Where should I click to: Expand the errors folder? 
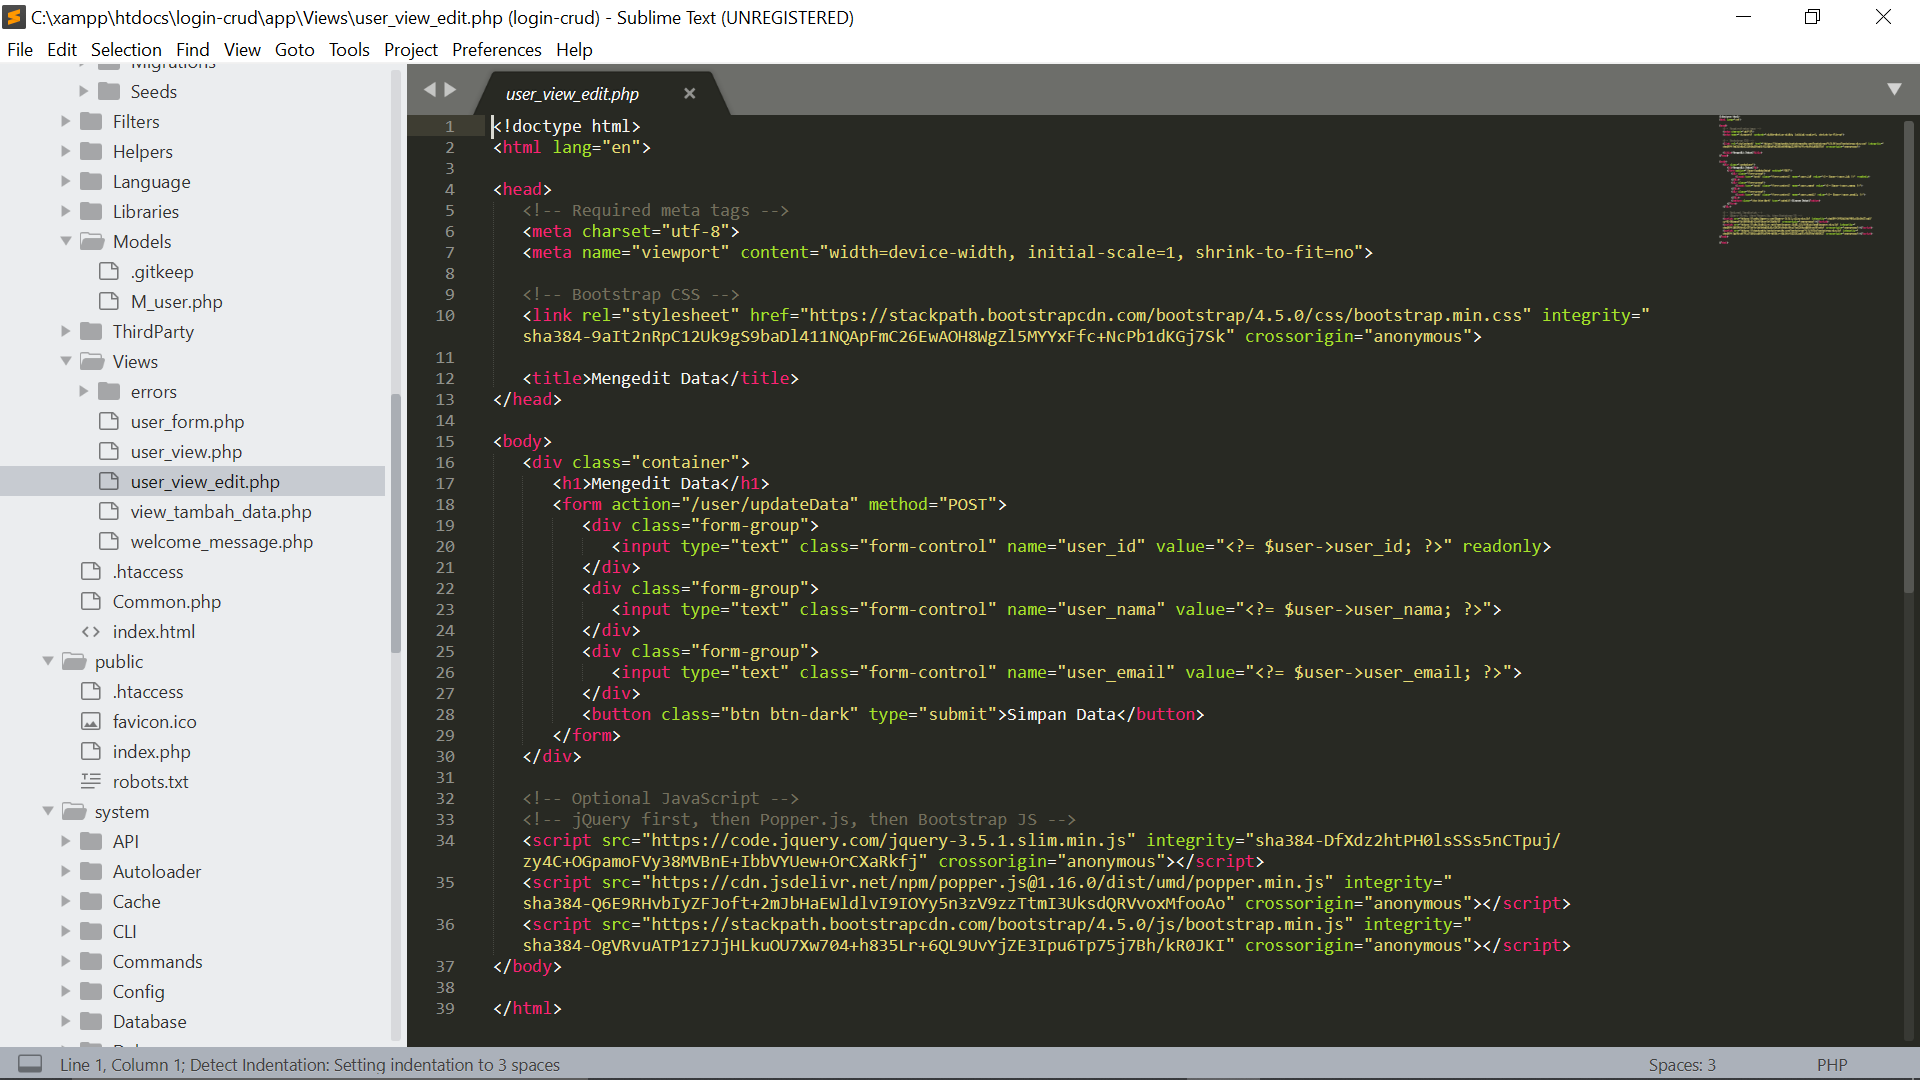[x=84, y=391]
